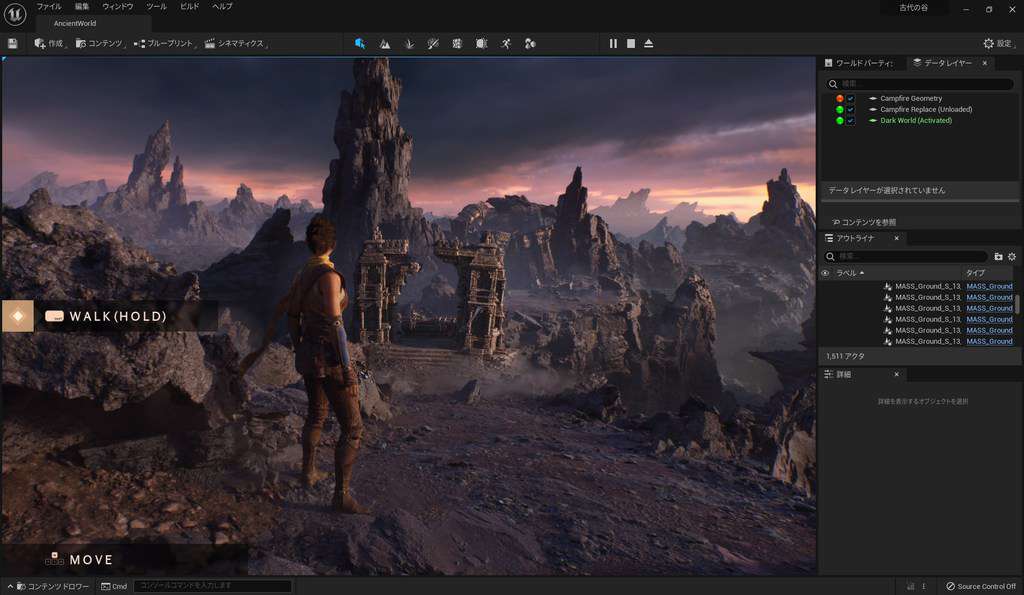Click the compile status icon in status bar
The image size is (1024, 595).
pos(911,587)
